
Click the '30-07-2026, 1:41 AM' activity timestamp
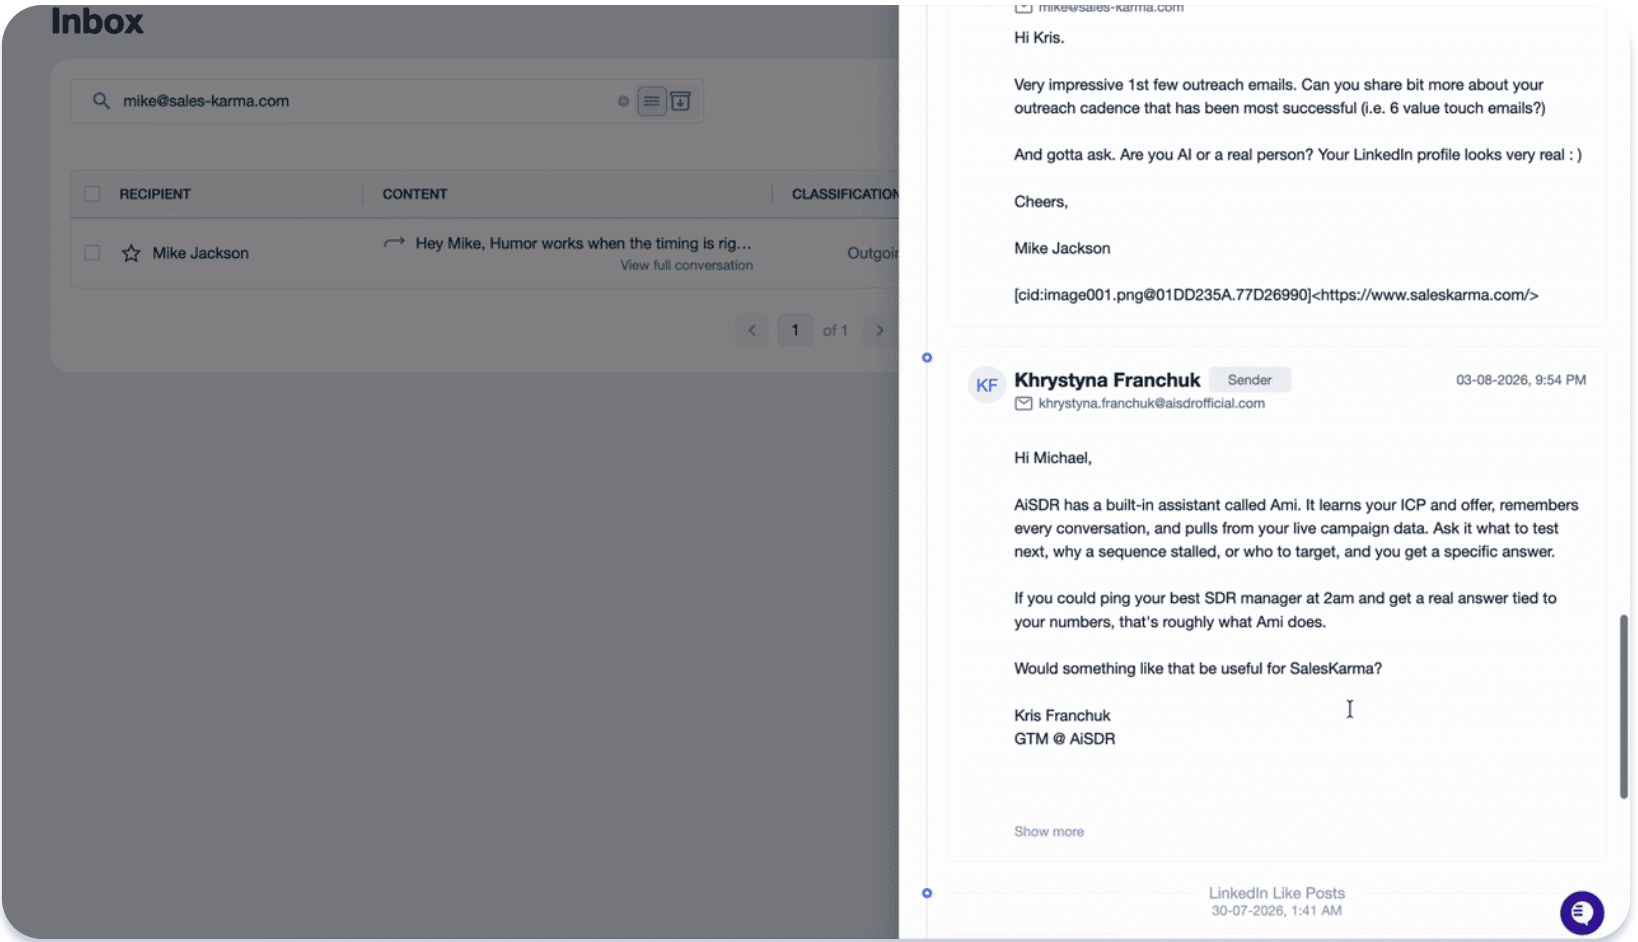[1276, 911]
